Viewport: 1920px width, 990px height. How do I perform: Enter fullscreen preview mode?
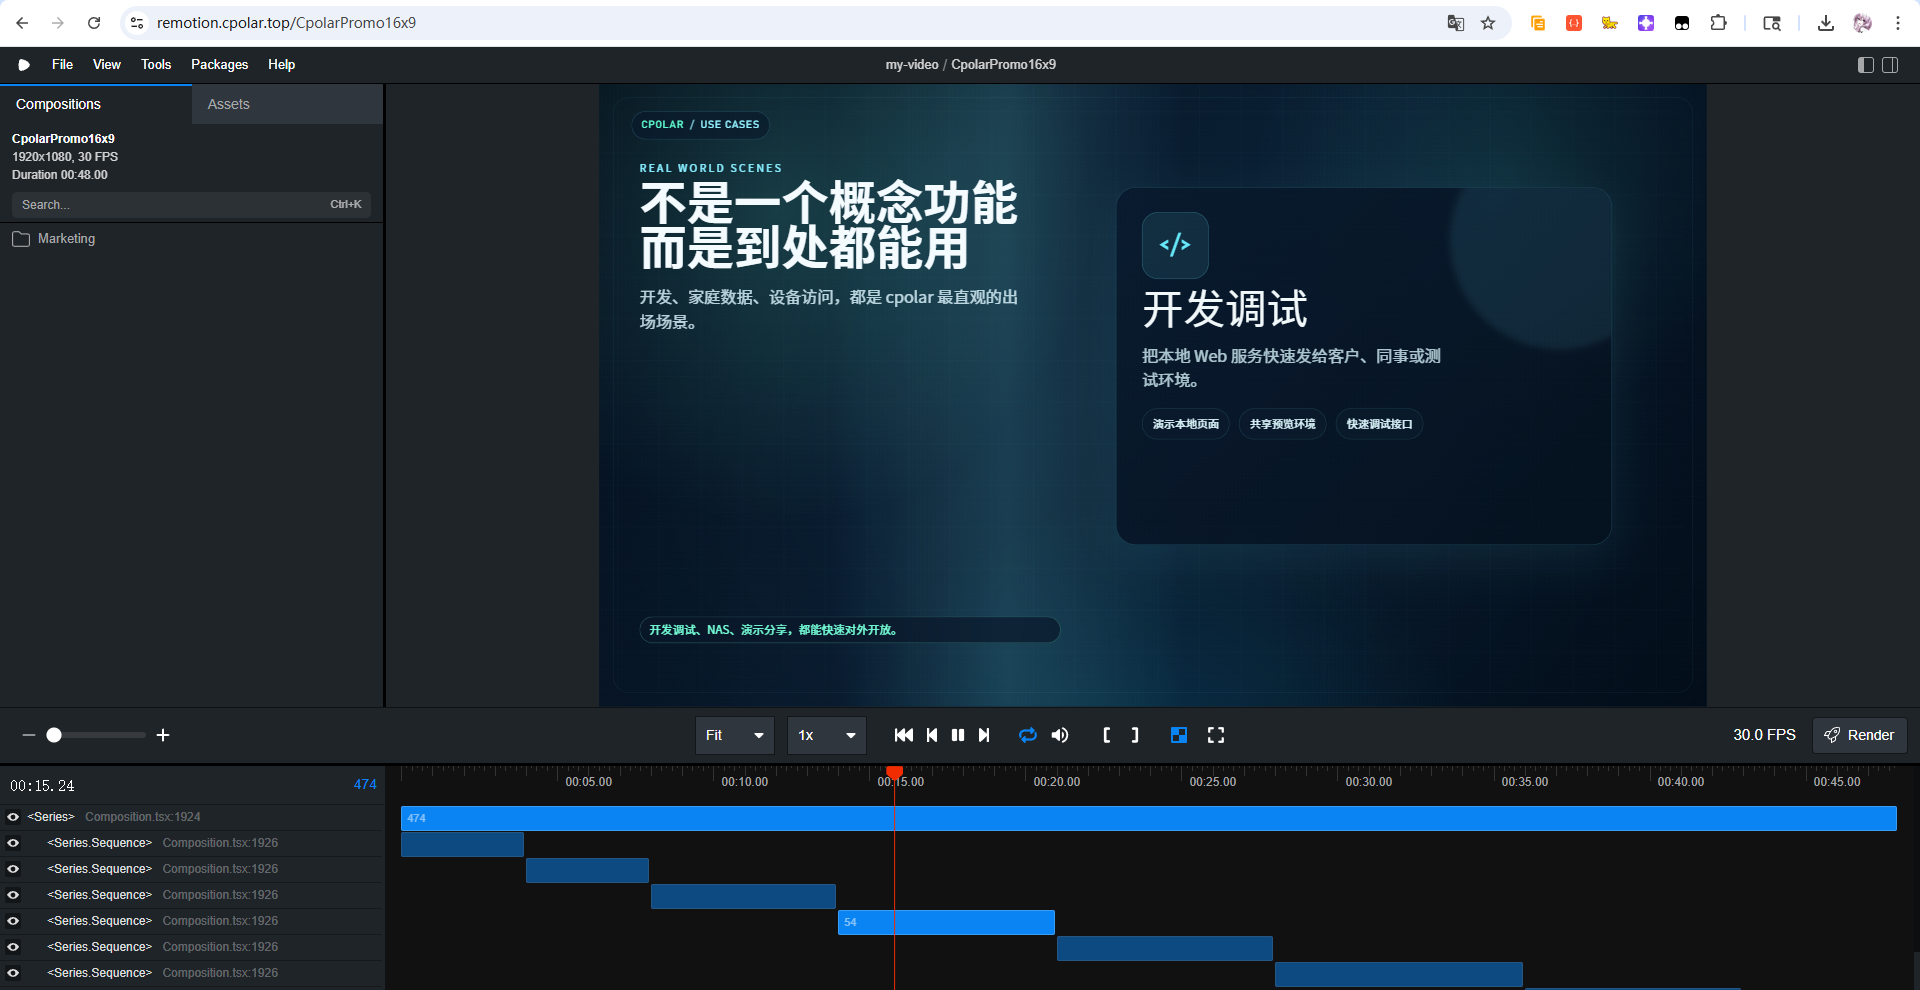[1216, 735]
